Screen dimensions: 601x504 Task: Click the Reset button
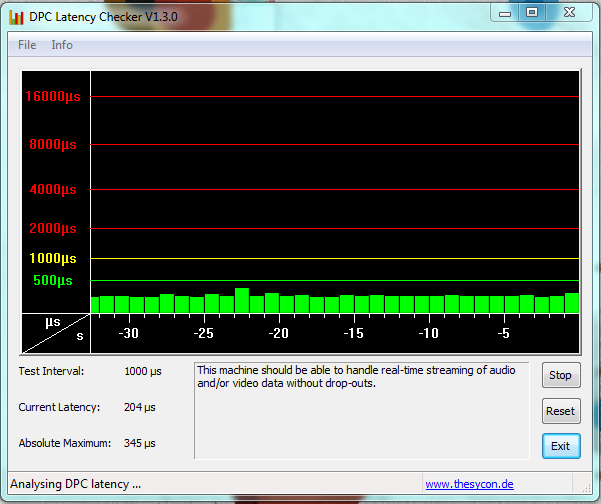point(561,411)
